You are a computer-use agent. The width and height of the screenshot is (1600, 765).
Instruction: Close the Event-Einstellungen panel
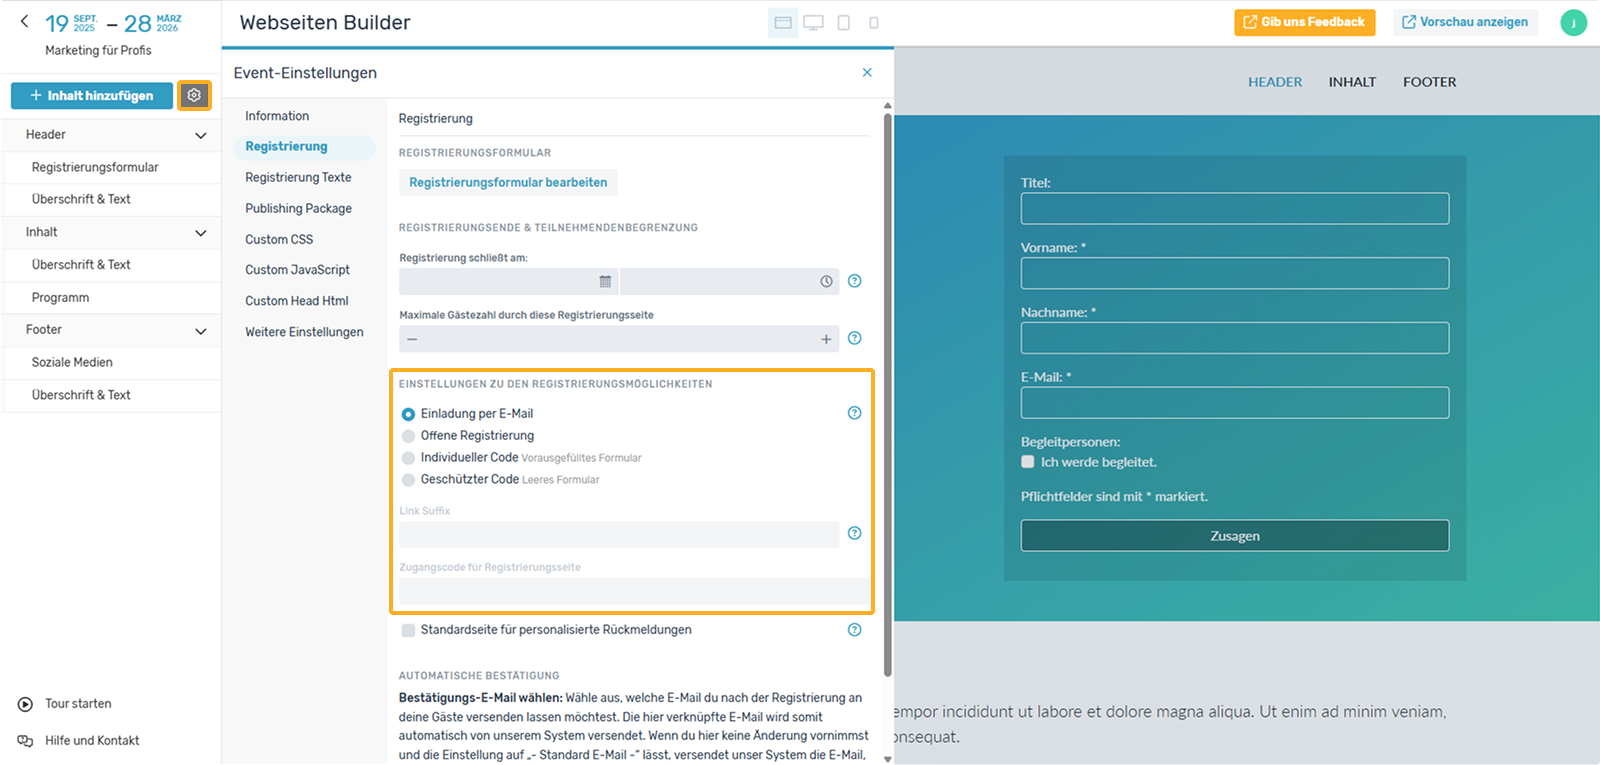867,72
